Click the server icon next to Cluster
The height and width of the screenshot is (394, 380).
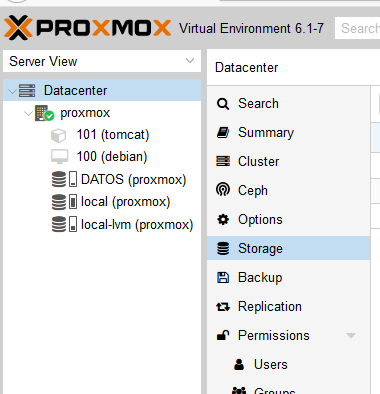tap(223, 161)
